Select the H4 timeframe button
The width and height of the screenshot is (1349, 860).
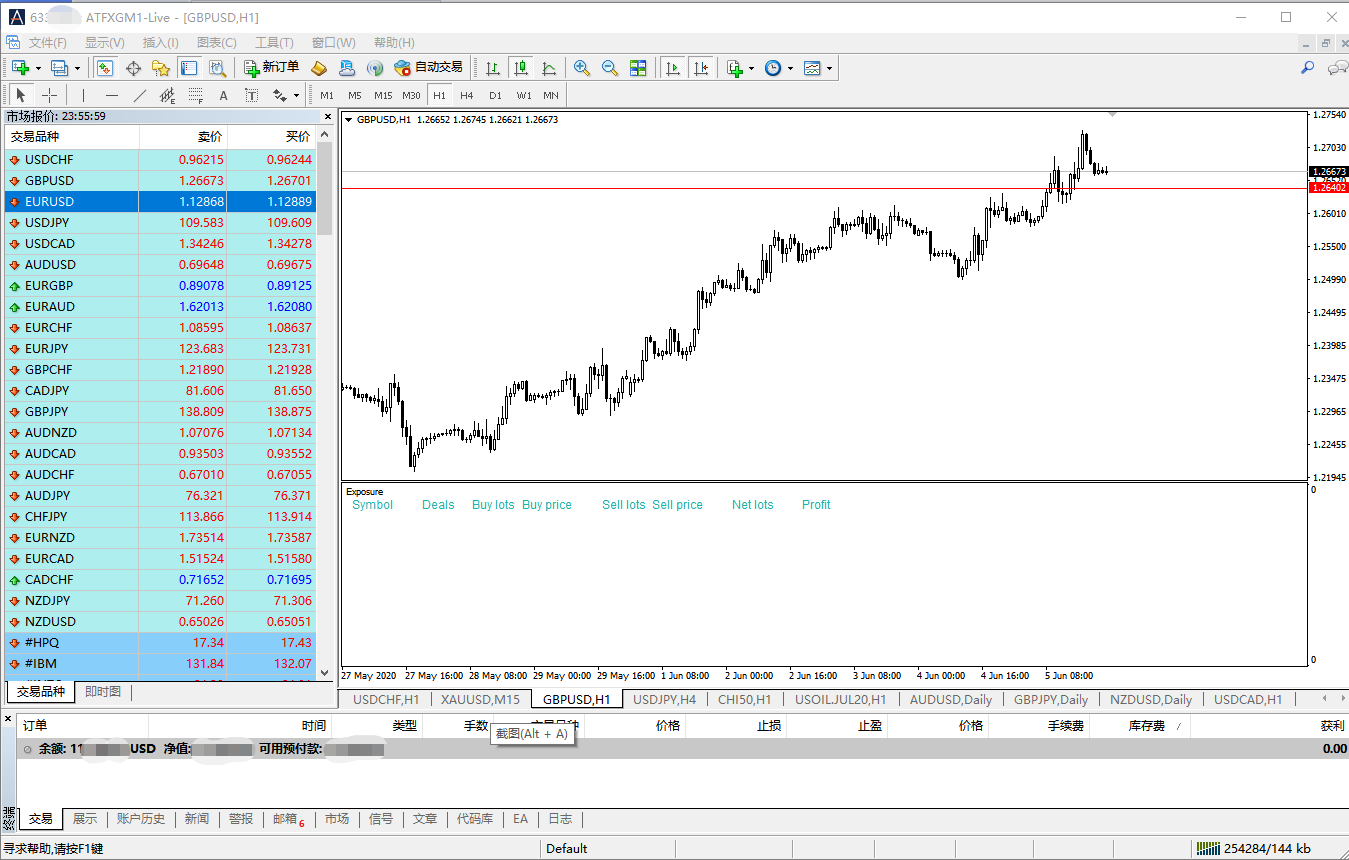click(467, 96)
